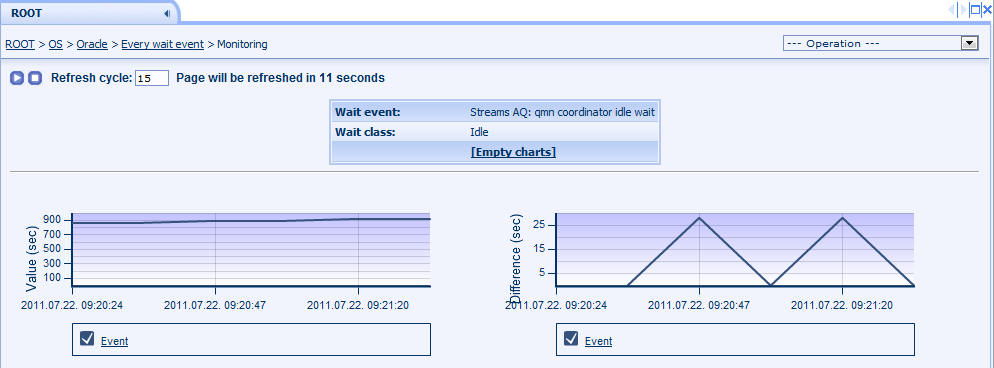The width and height of the screenshot is (994, 368).
Task: Open the OS breadcrumb link
Action: tap(56, 44)
